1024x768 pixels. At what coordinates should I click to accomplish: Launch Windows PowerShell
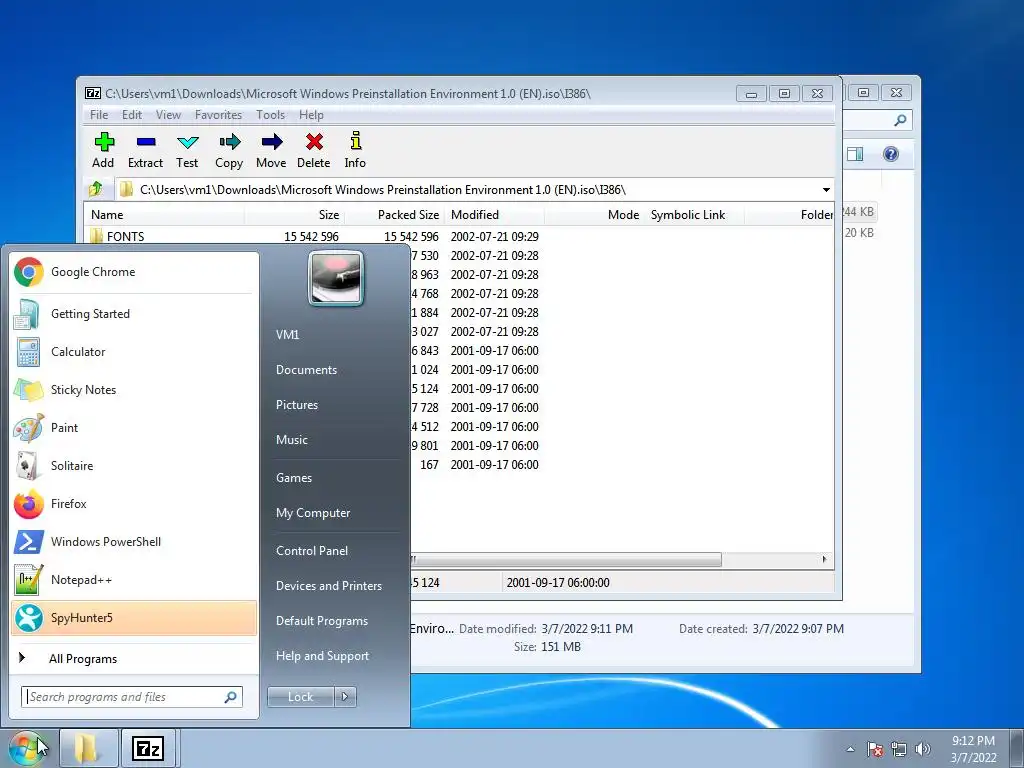click(134, 542)
